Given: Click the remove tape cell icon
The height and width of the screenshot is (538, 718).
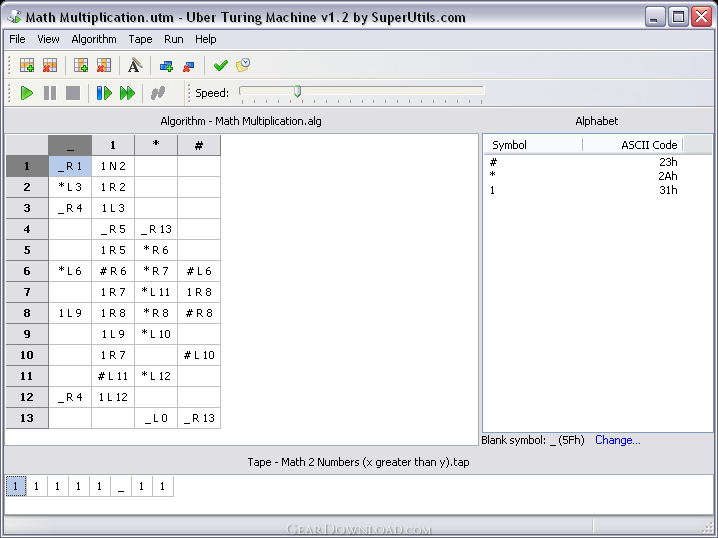Looking at the screenshot, I should pyautogui.click(x=188, y=66).
